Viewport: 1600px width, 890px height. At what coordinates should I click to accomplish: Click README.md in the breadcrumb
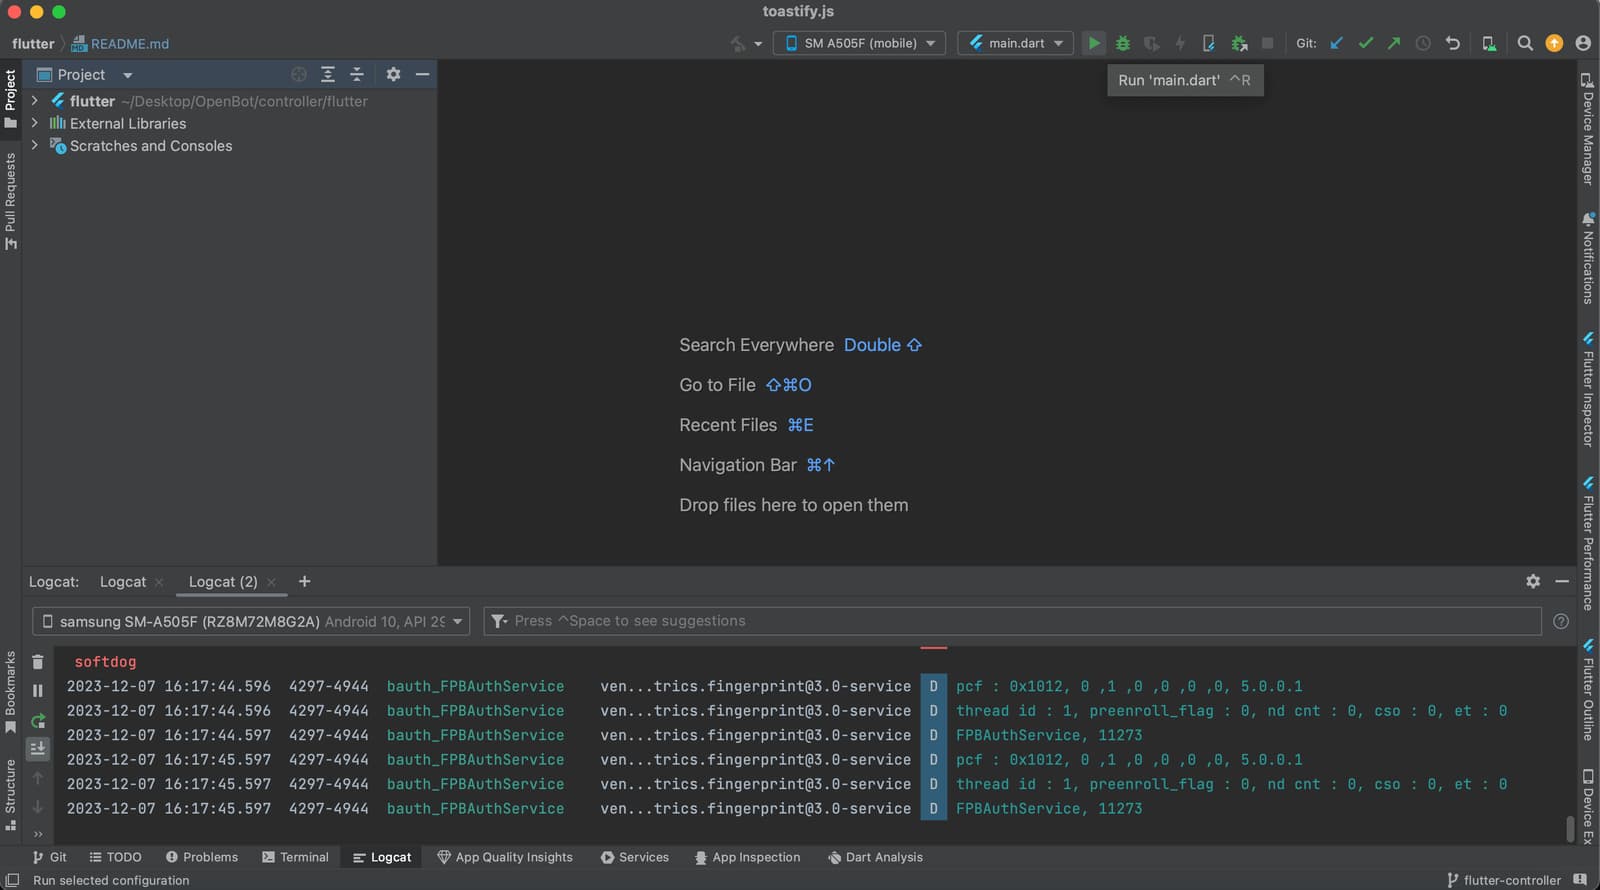[x=120, y=43]
